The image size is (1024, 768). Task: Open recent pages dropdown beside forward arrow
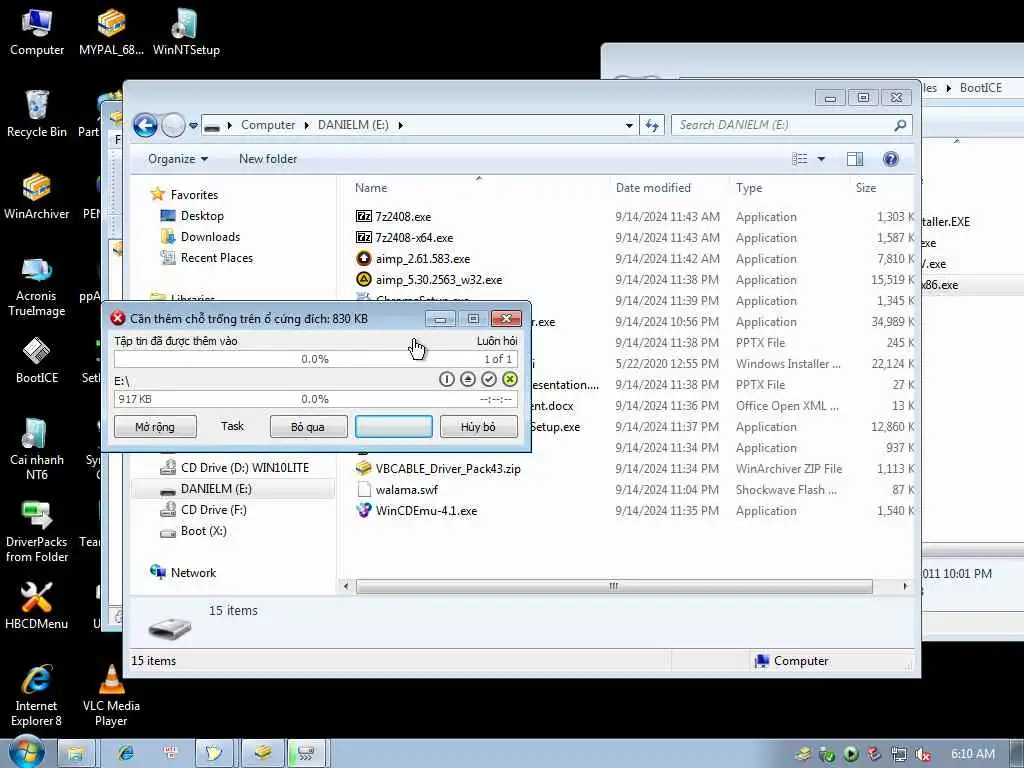pyautogui.click(x=193, y=125)
